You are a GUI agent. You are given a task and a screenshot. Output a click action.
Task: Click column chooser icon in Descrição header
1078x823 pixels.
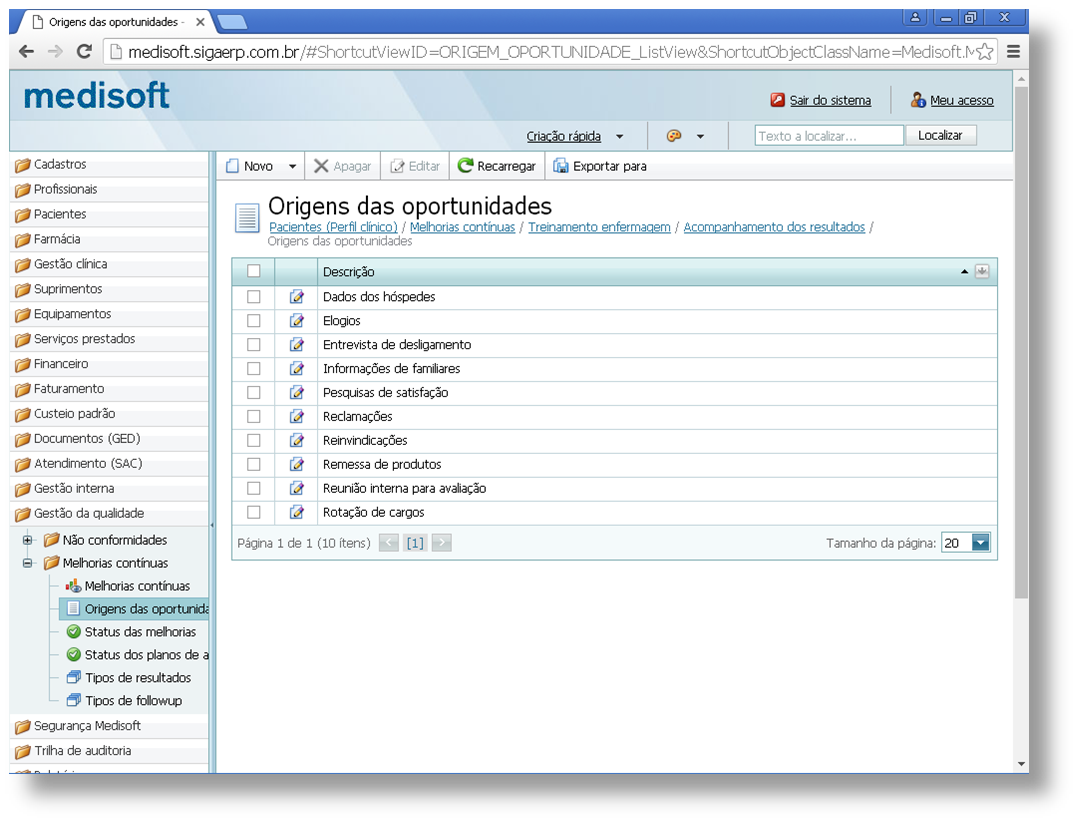(982, 271)
